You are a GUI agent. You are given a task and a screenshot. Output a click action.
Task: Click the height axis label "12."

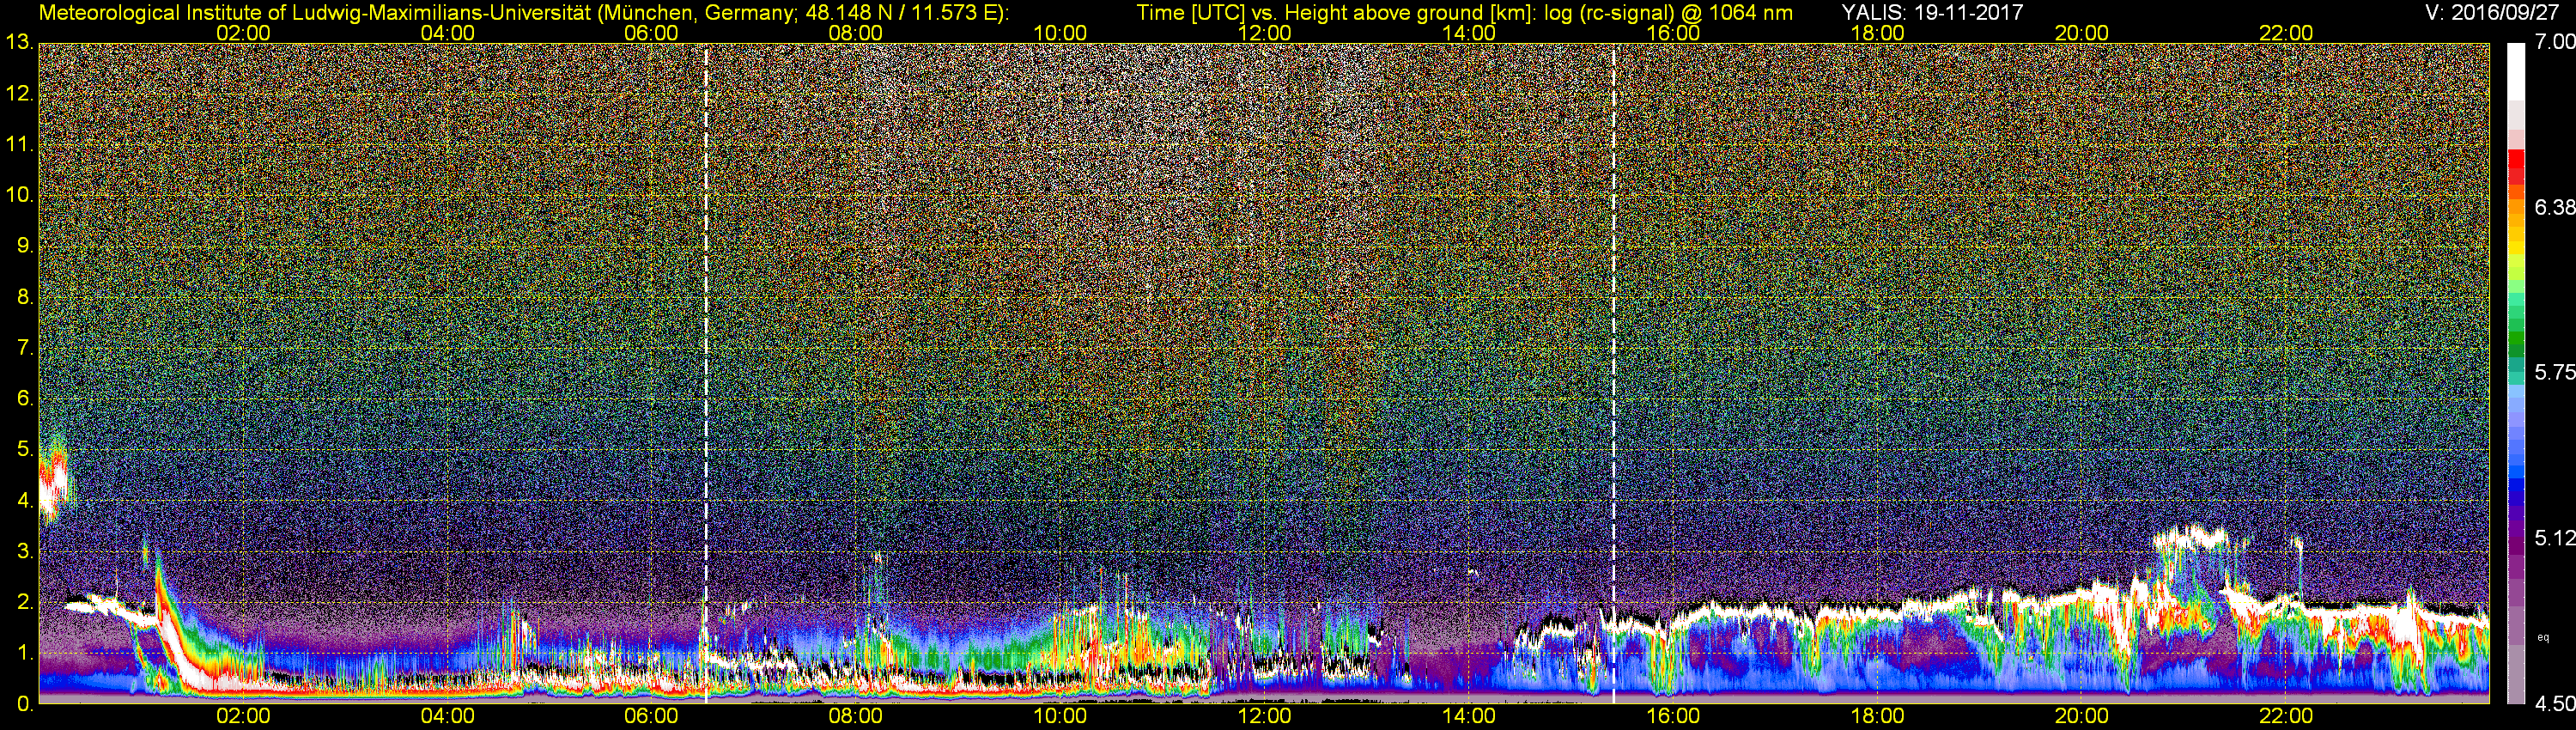pyautogui.click(x=20, y=94)
